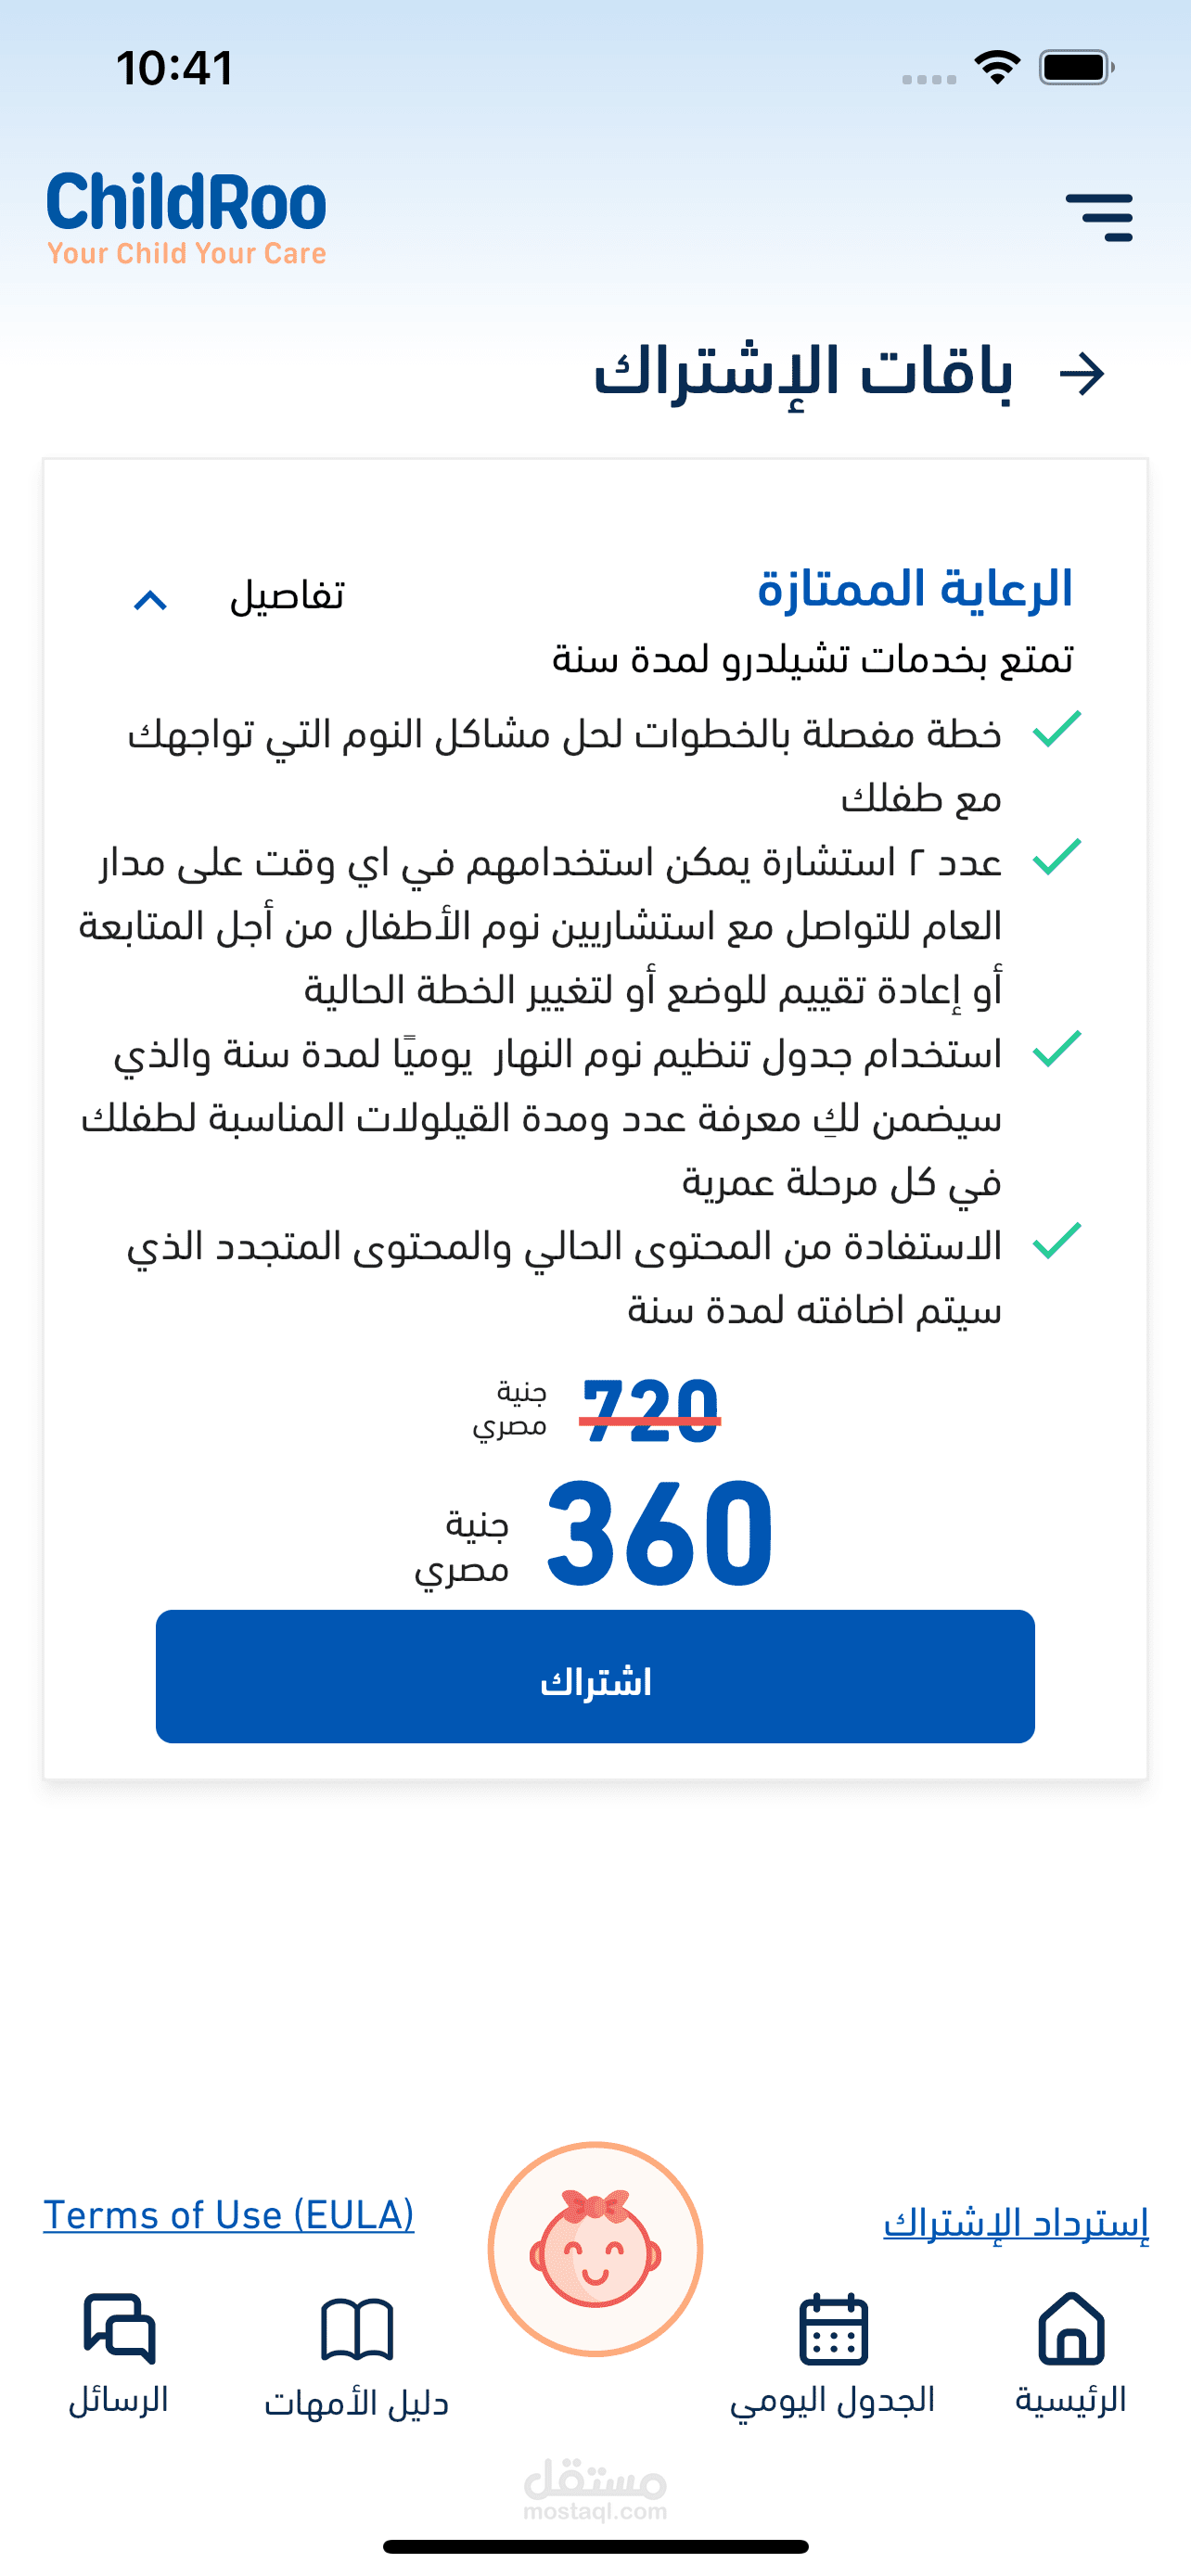The height and width of the screenshot is (2576, 1191).
Task: Tap the ChildRoo logo
Action: 187,217
